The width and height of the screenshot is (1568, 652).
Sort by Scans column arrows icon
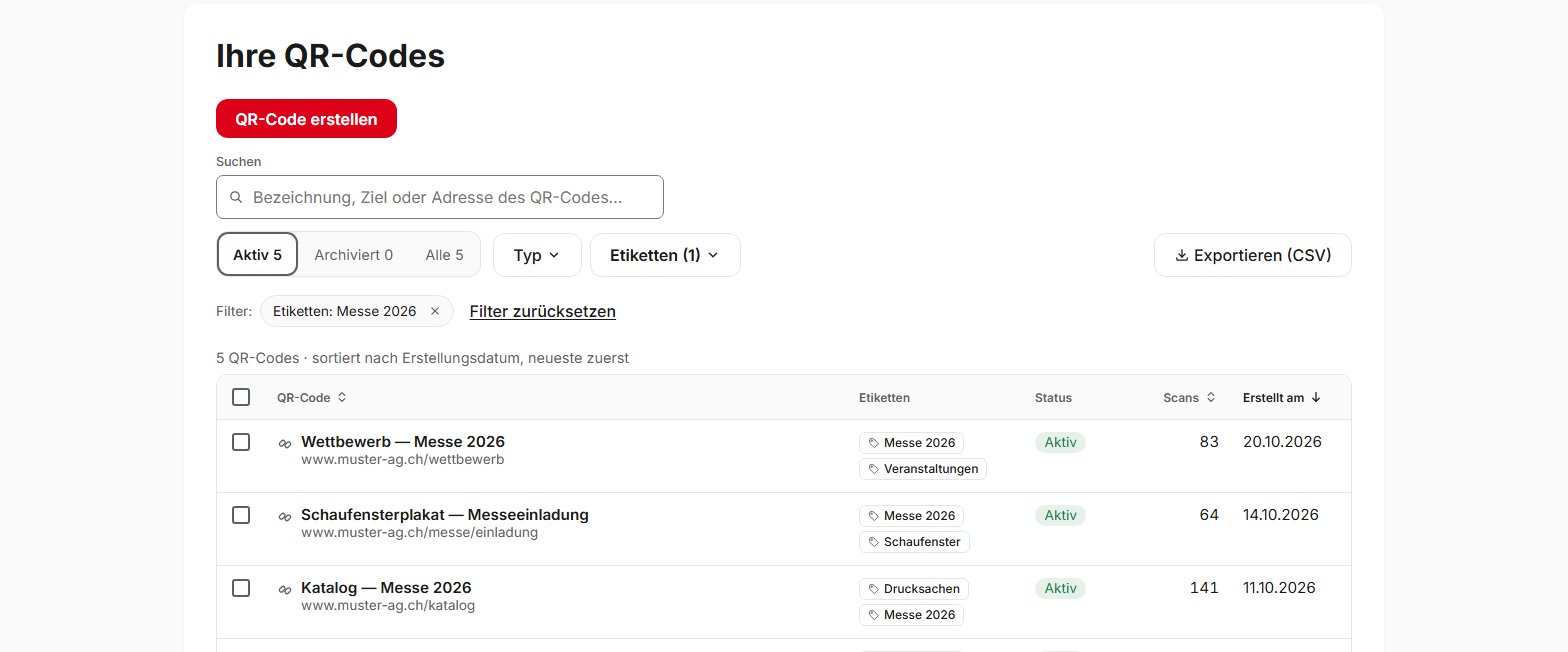pos(1211,397)
